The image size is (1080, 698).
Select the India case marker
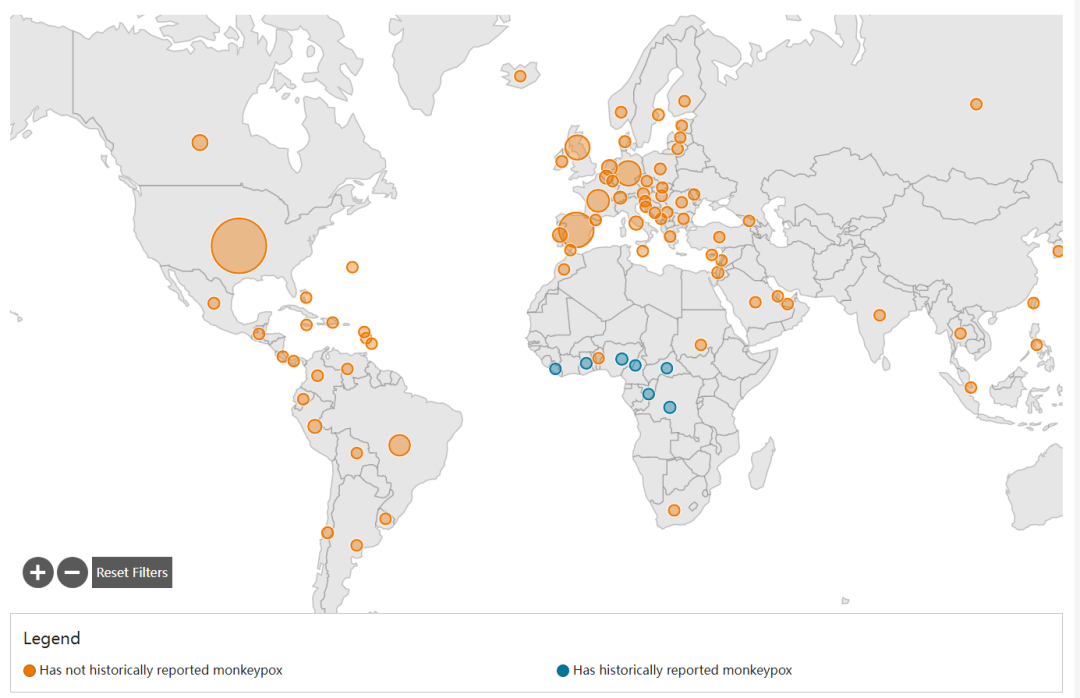pyautogui.click(x=880, y=315)
